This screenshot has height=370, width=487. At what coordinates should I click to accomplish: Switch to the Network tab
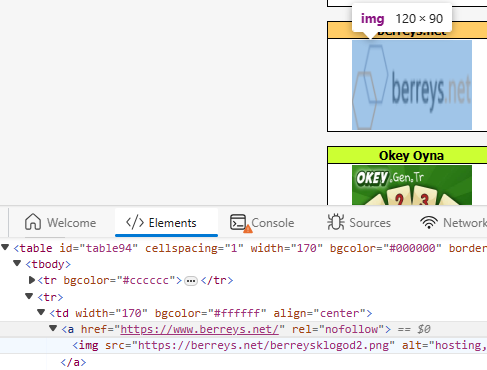pyautogui.click(x=453, y=223)
